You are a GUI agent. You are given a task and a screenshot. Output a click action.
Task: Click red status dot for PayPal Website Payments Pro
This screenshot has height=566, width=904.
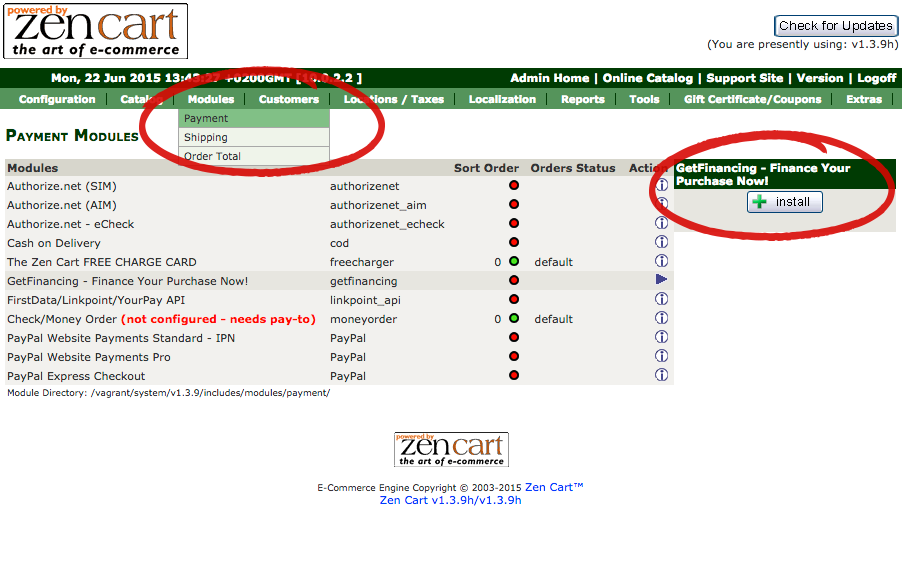click(514, 356)
